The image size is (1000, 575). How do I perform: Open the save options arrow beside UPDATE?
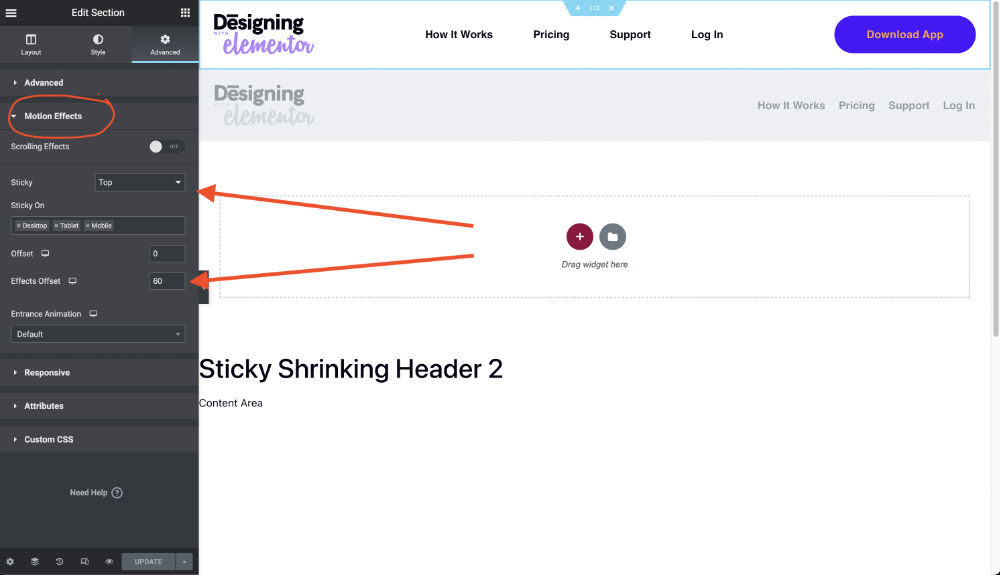[184, 562]
